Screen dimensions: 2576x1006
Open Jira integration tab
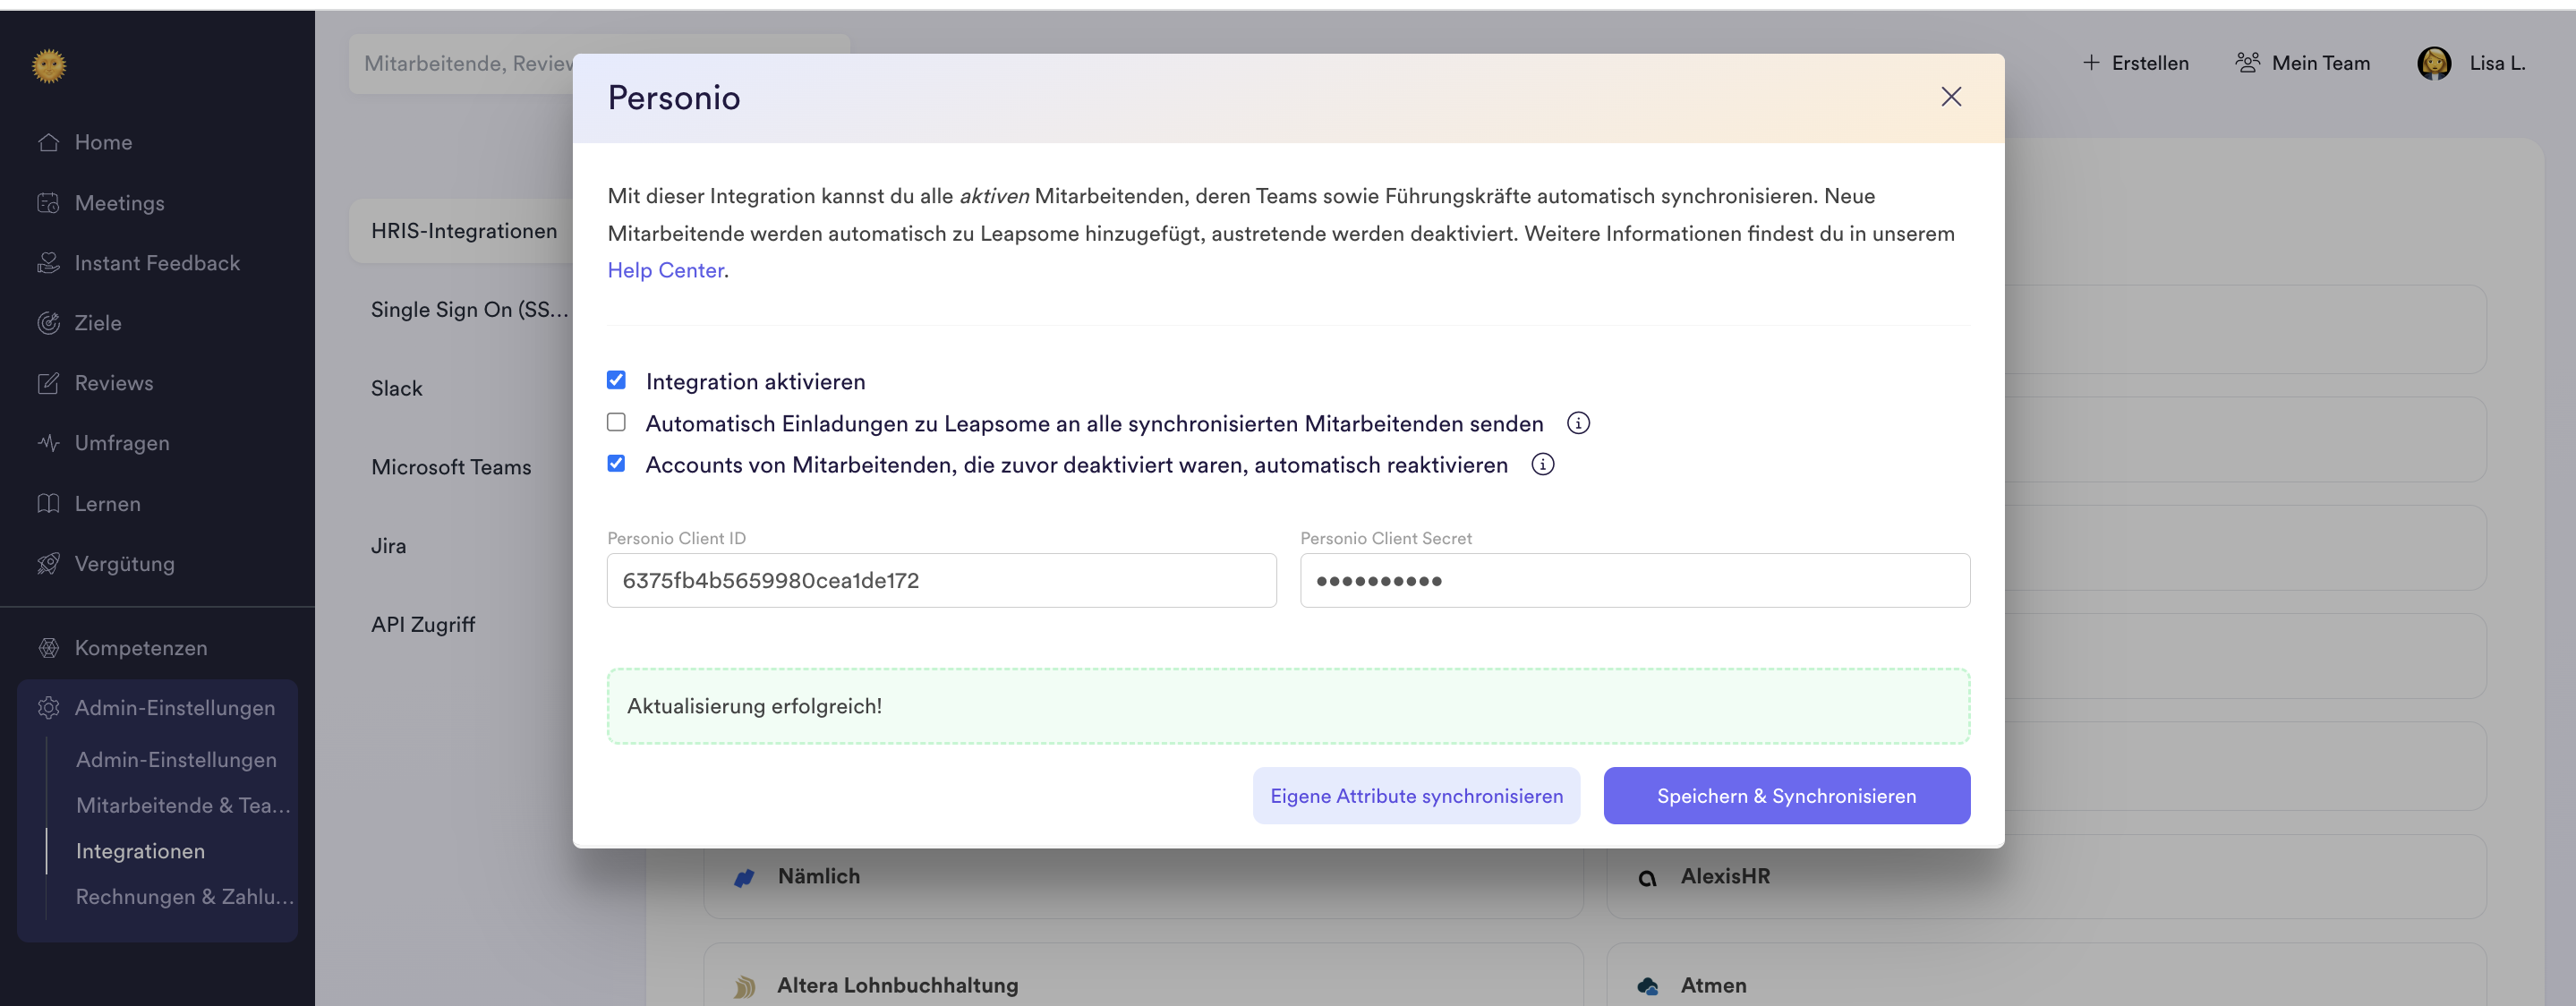coord(388,546)
